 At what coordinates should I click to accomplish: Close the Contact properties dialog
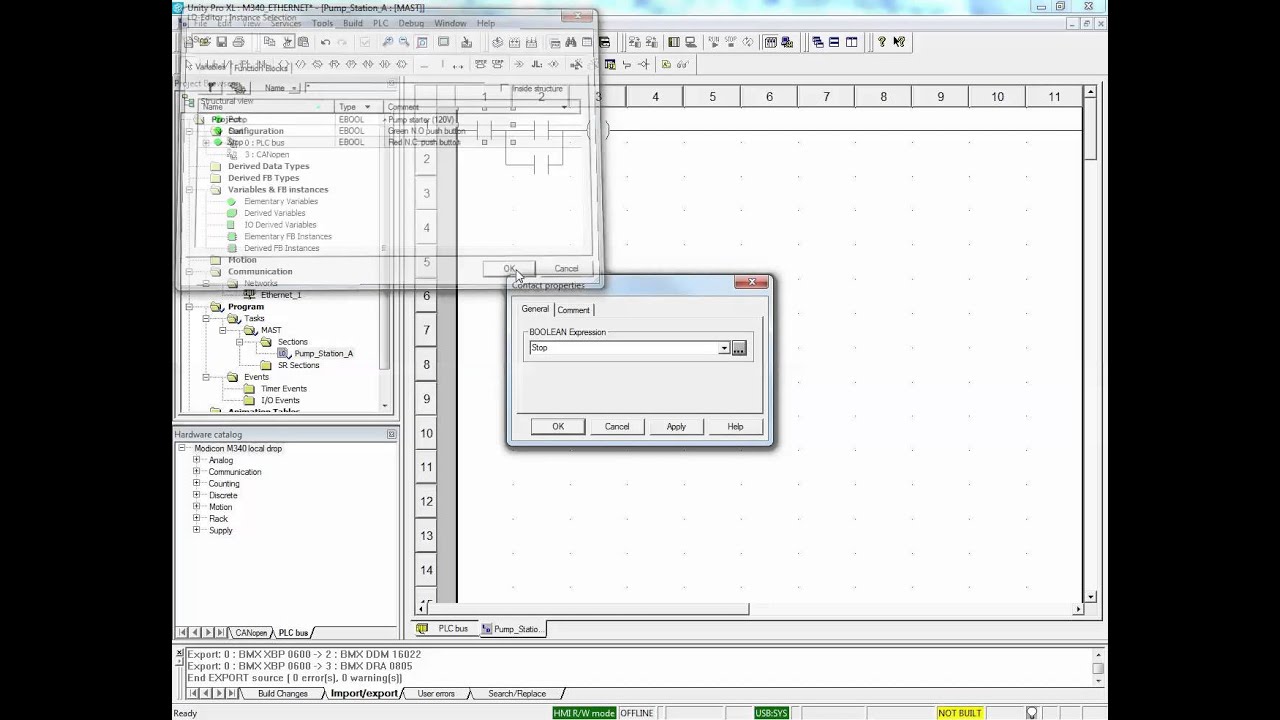tap(751, 283)
